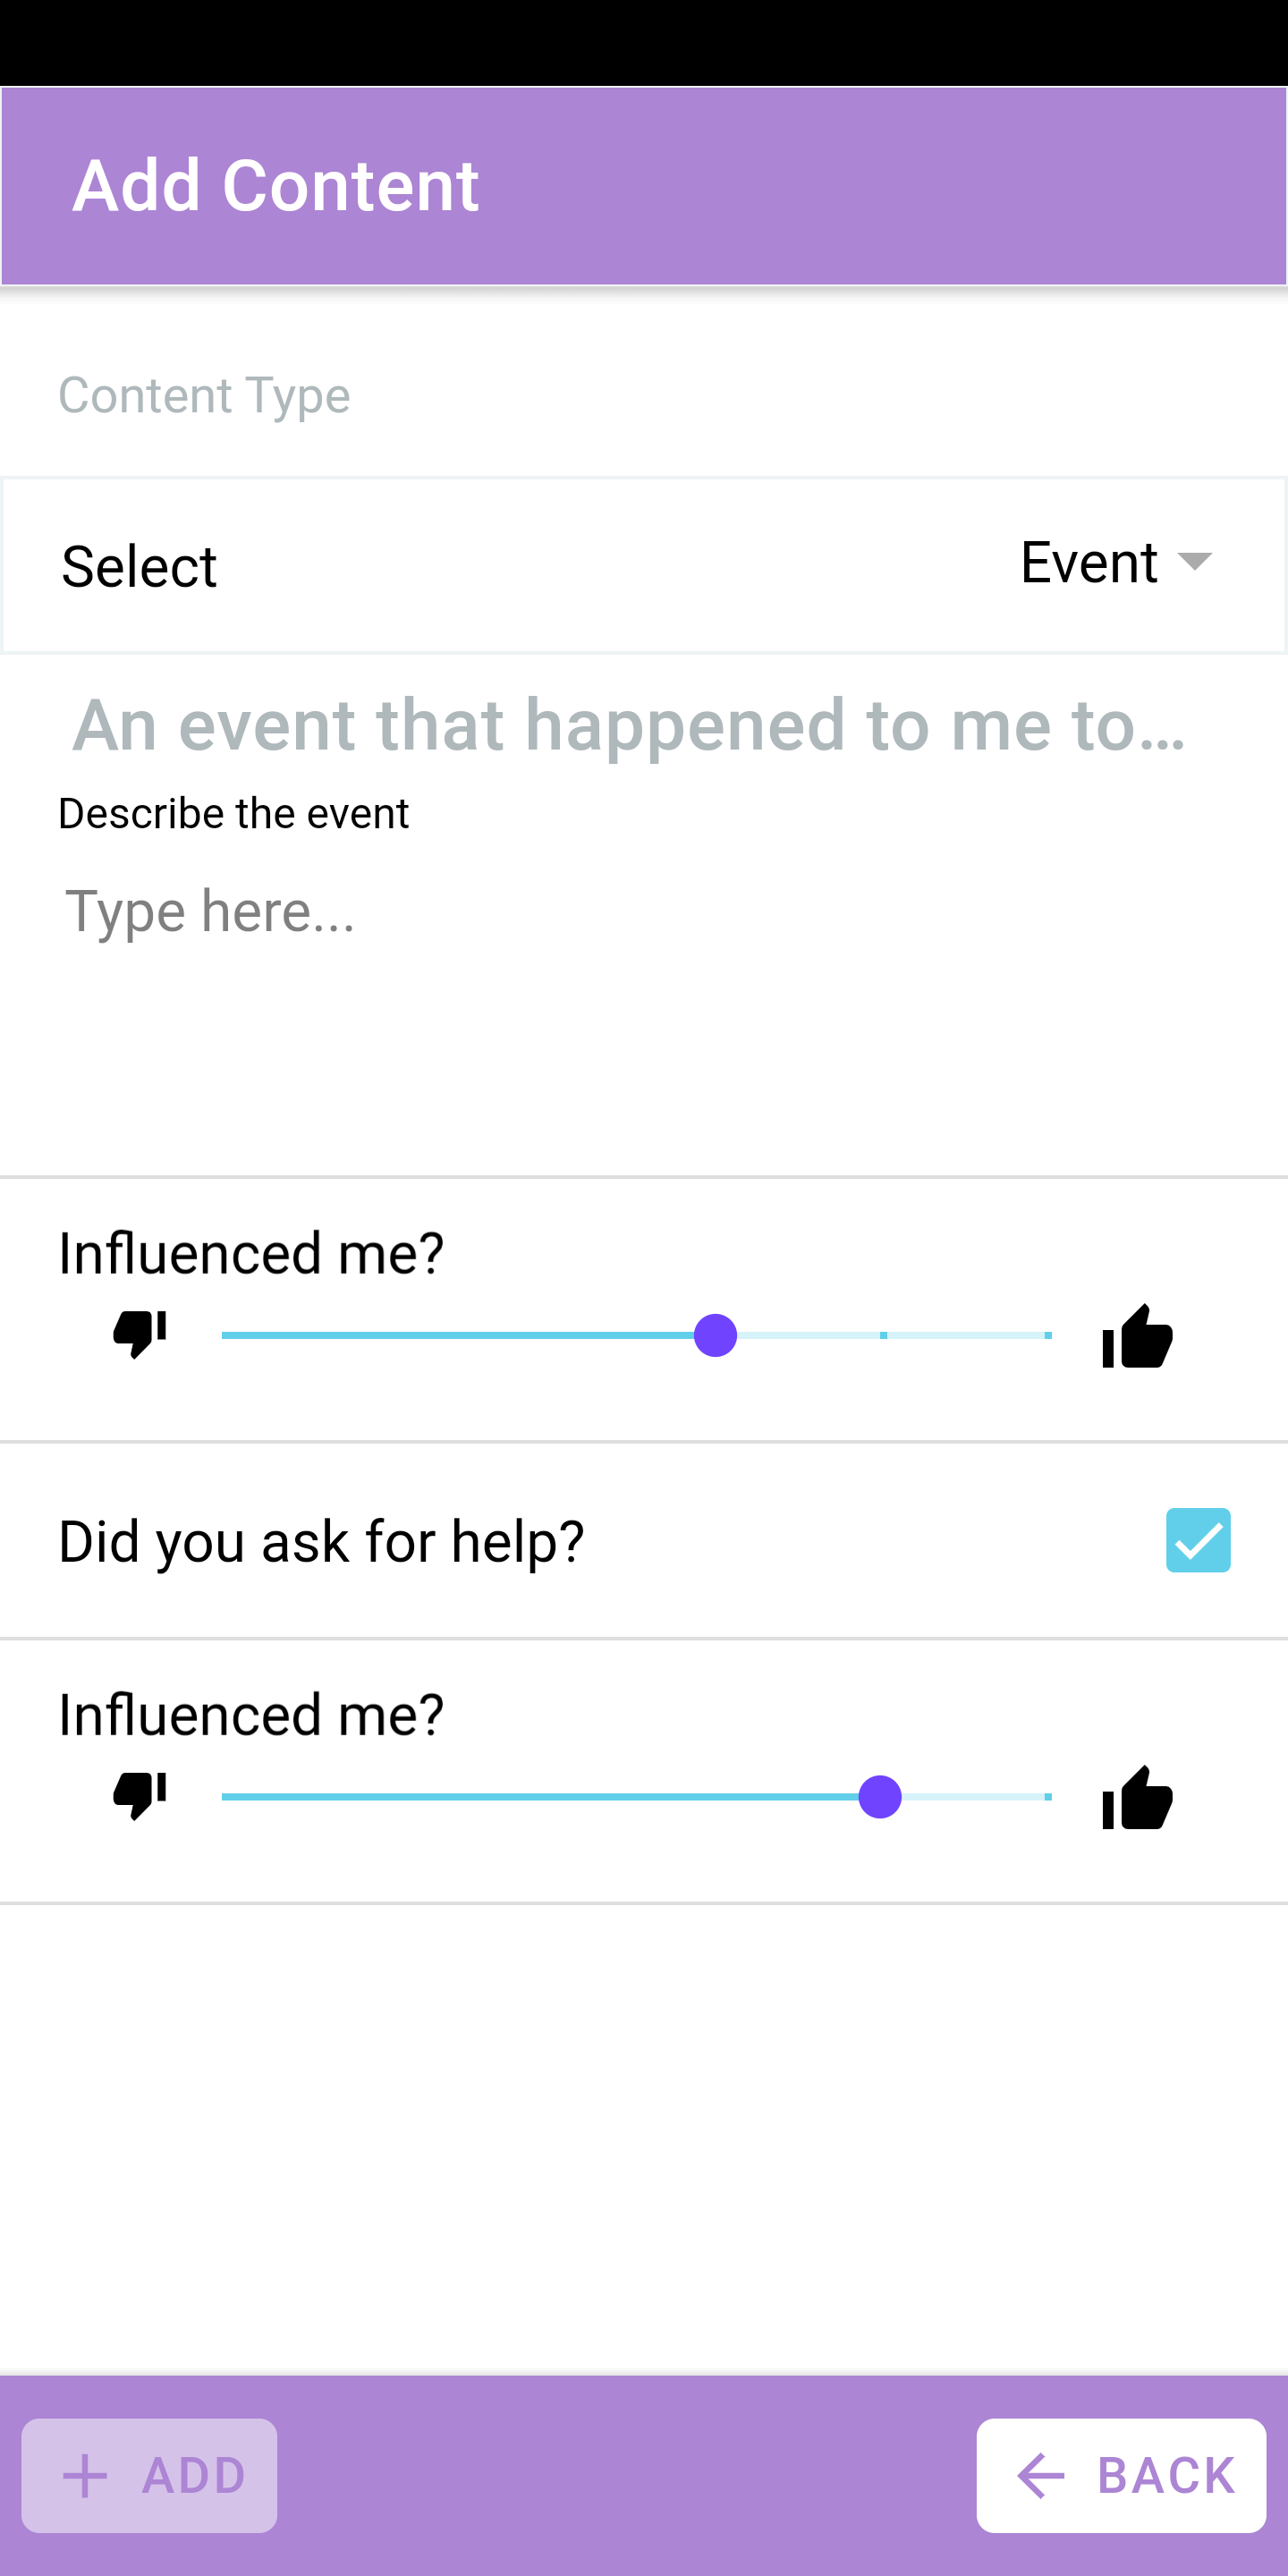Viewport: 1288px width, 2576px height.
Task: Click the Add Content header title
Action: 276,186
